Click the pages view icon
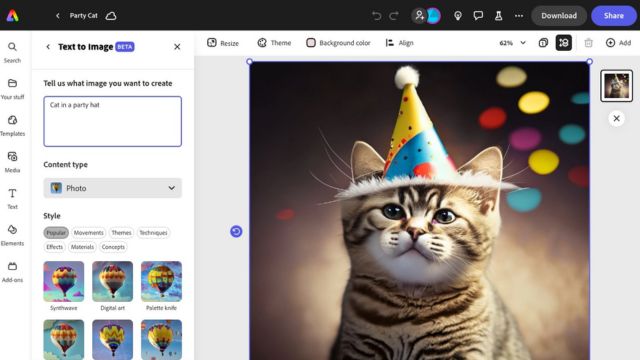The height and width of the screenshot is (360, 640). (543, 43)
